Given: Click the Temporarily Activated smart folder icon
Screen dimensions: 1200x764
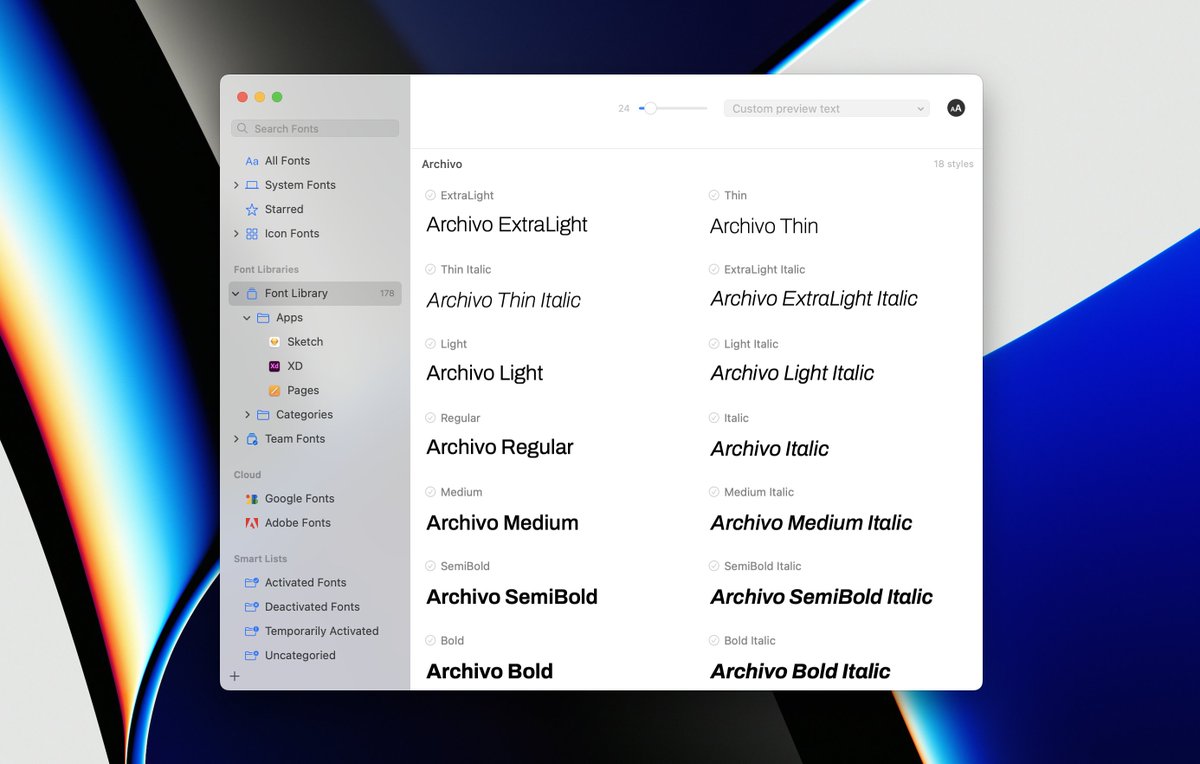Looking at the screenshot, I should coord(252,631).
